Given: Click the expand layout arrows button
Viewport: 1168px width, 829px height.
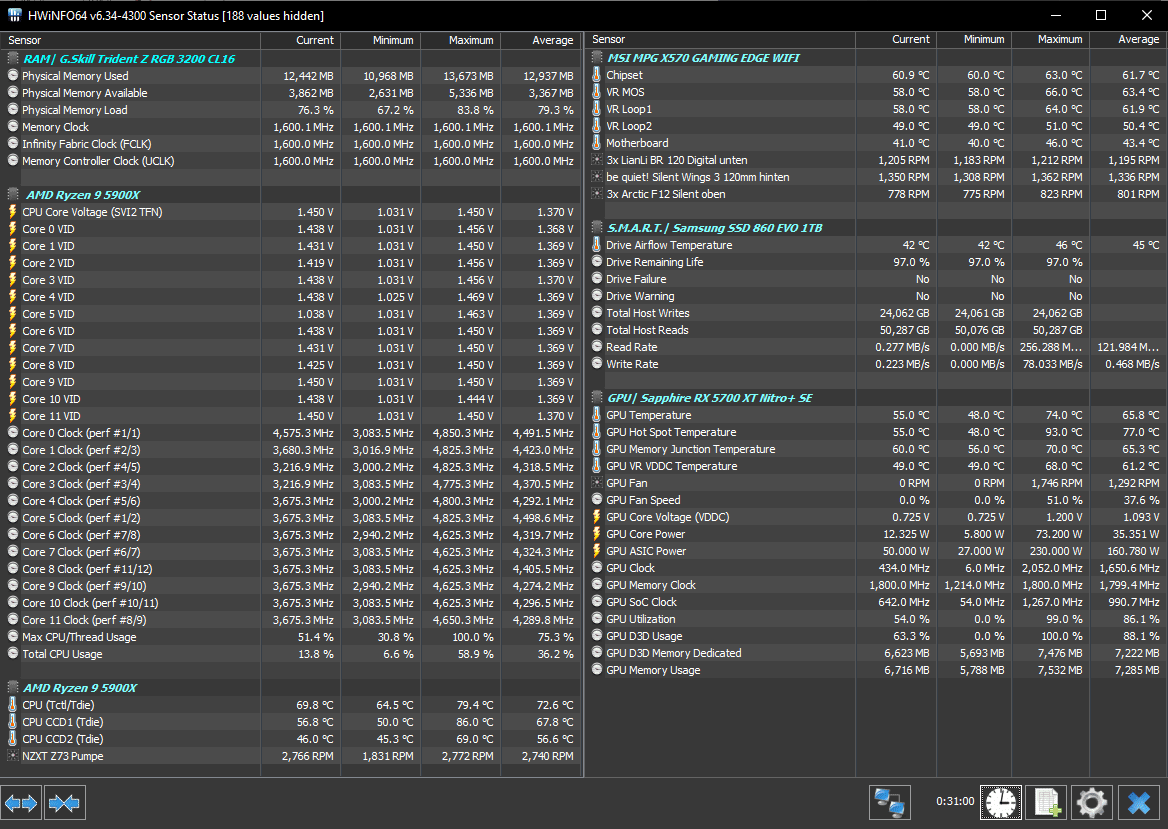Looking at the screenshot, I should 21,803.
